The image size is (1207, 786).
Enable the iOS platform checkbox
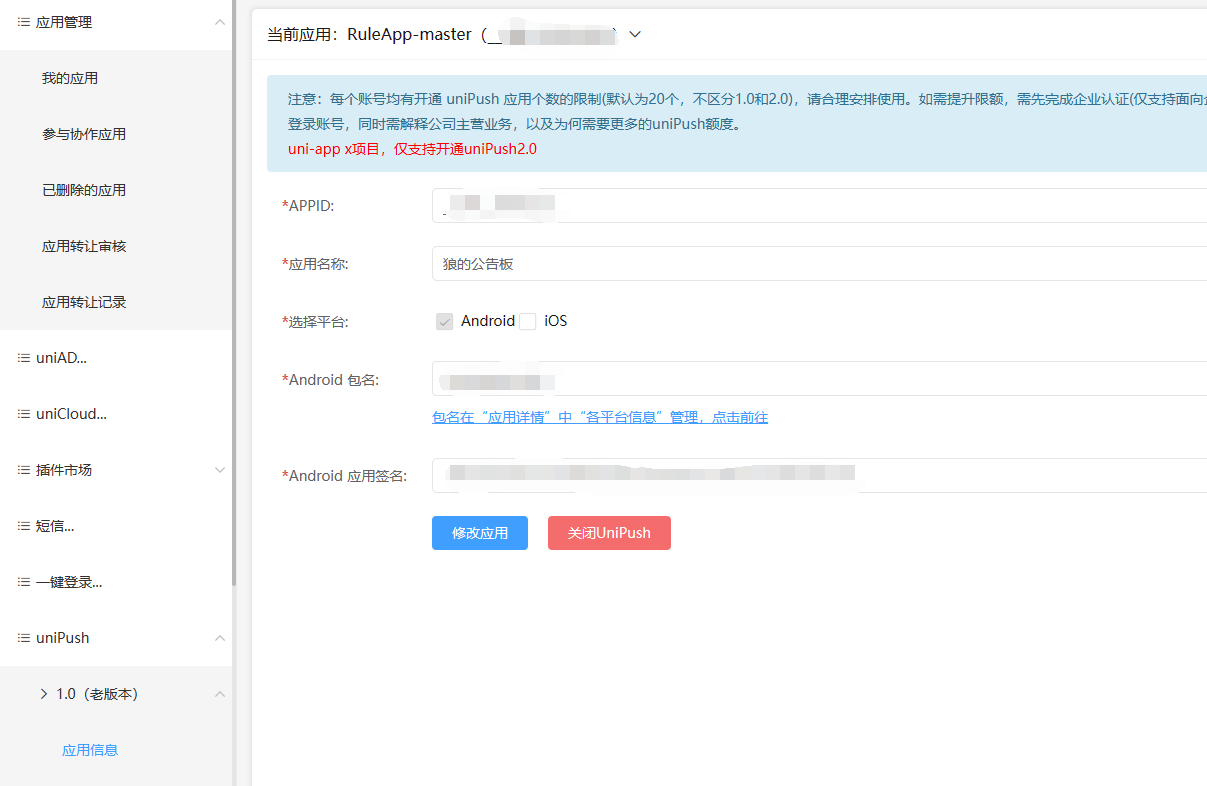527,321
